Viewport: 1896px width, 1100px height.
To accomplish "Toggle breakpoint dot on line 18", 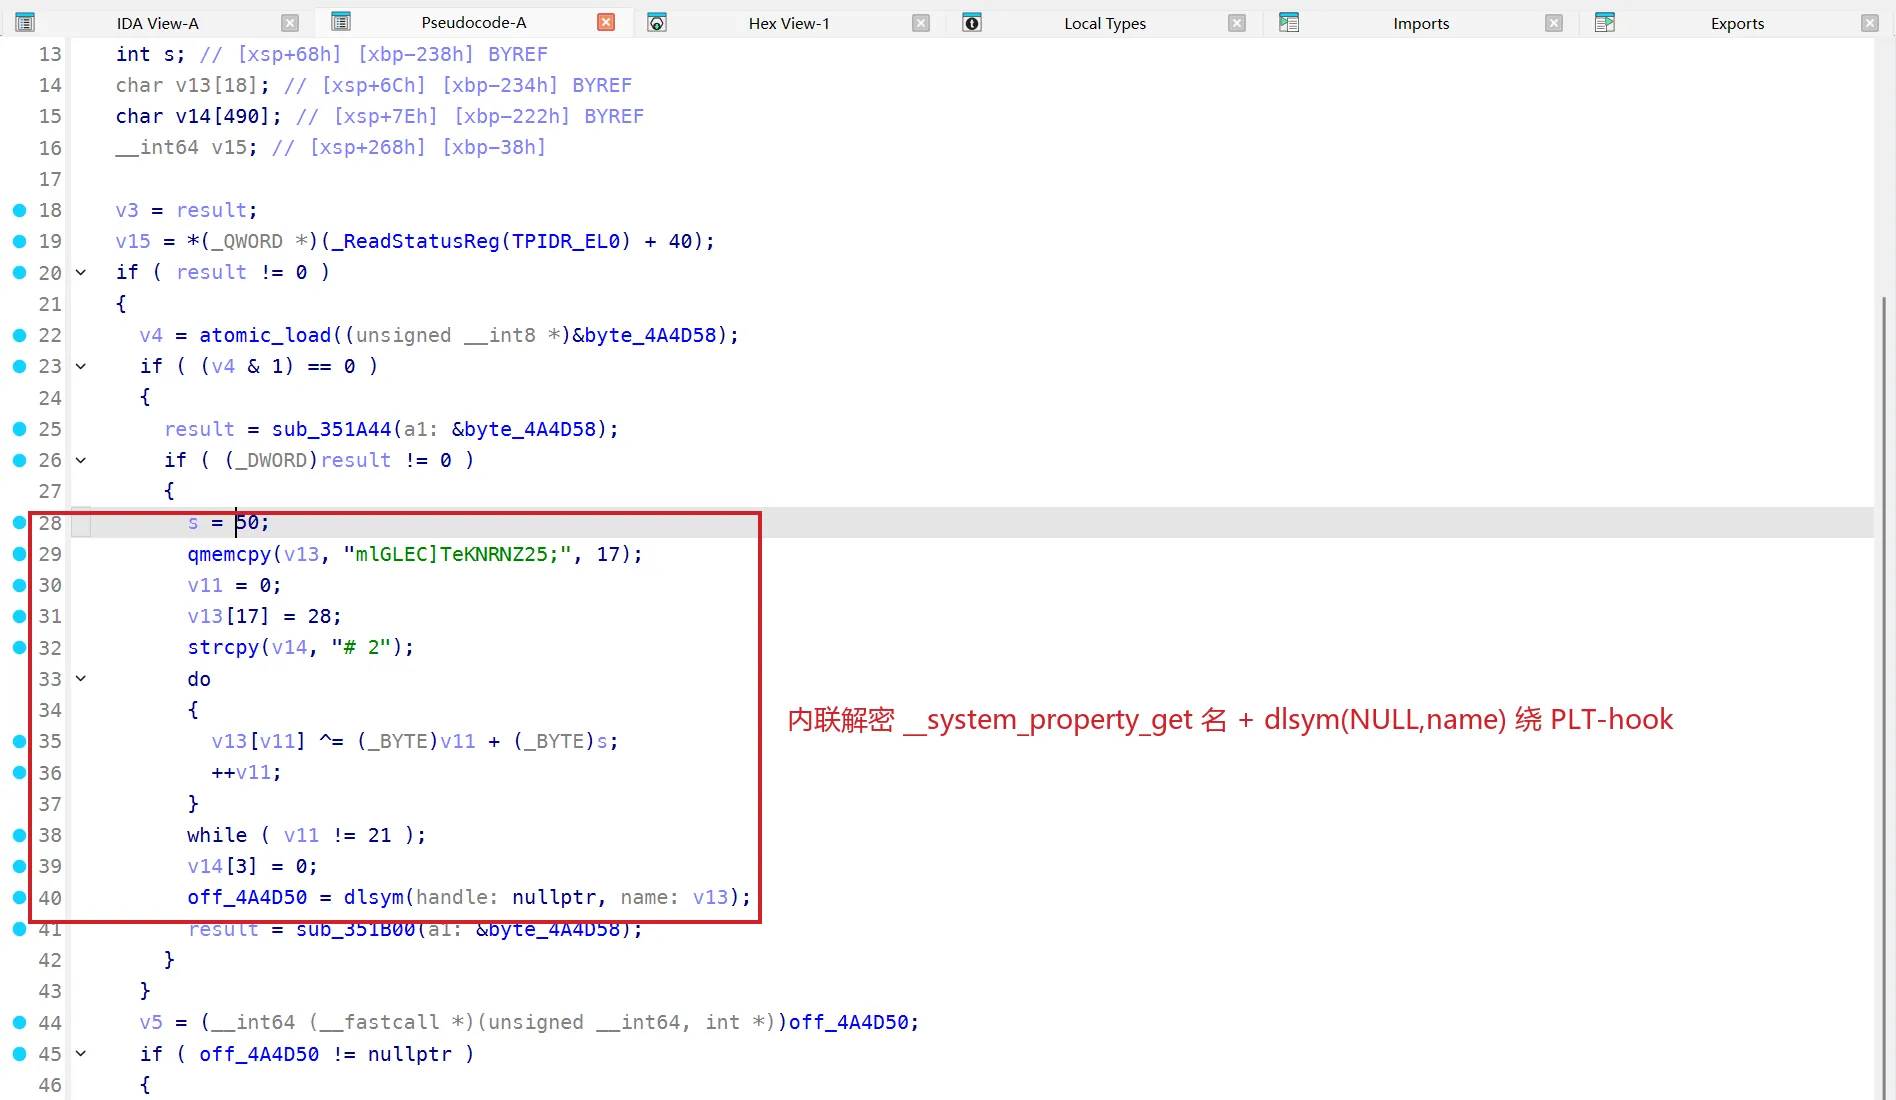I will 19,210.
